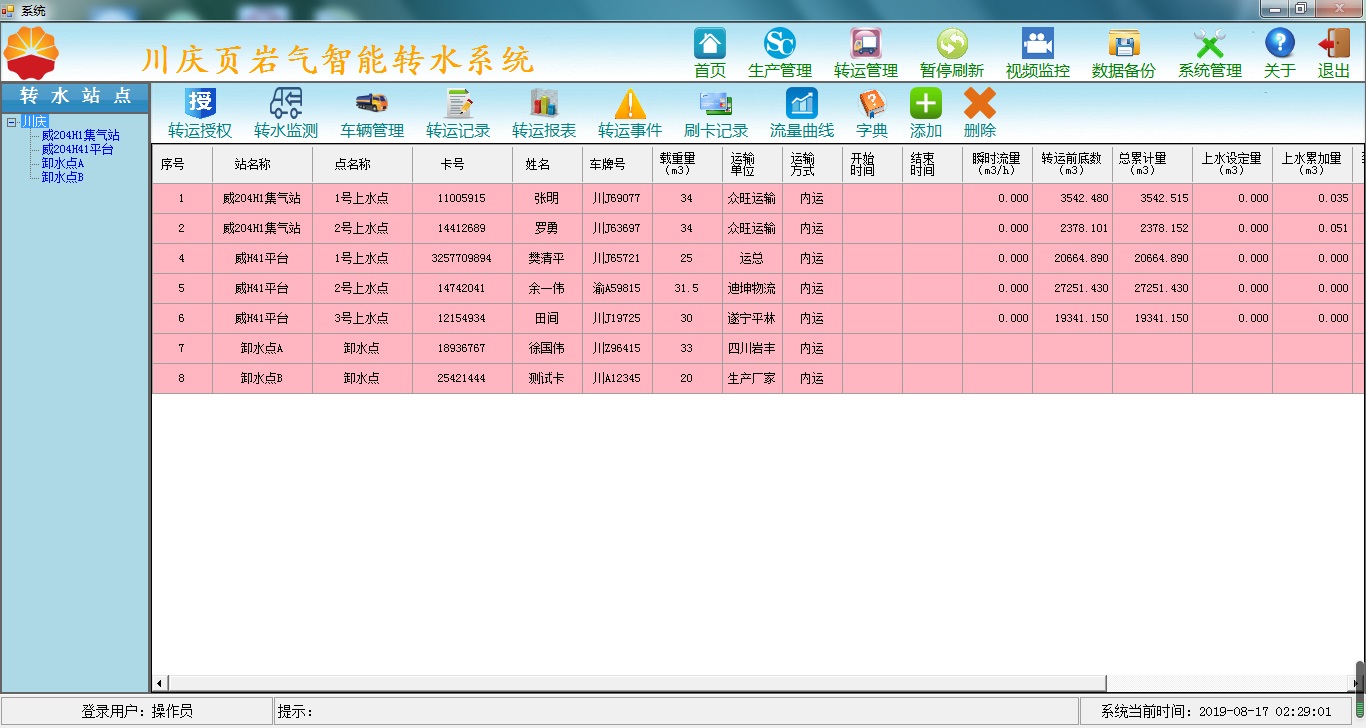Open 刷卡记录 card swipe records
This screenshot has width=1366, height=728.
716,103
